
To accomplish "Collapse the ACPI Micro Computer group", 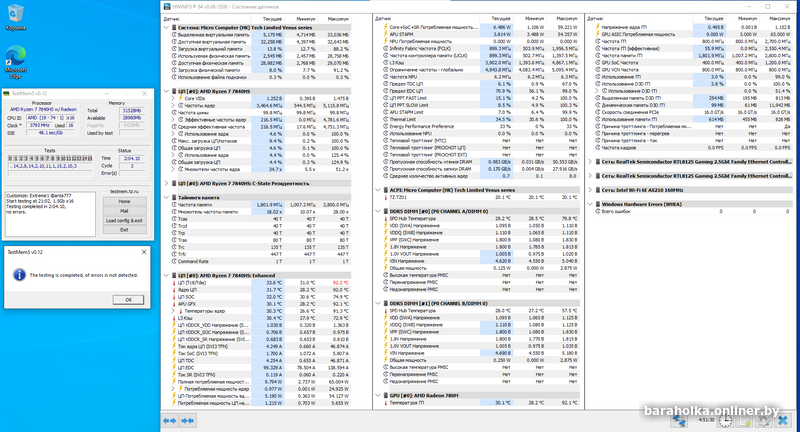I will [x=378, y=190].
